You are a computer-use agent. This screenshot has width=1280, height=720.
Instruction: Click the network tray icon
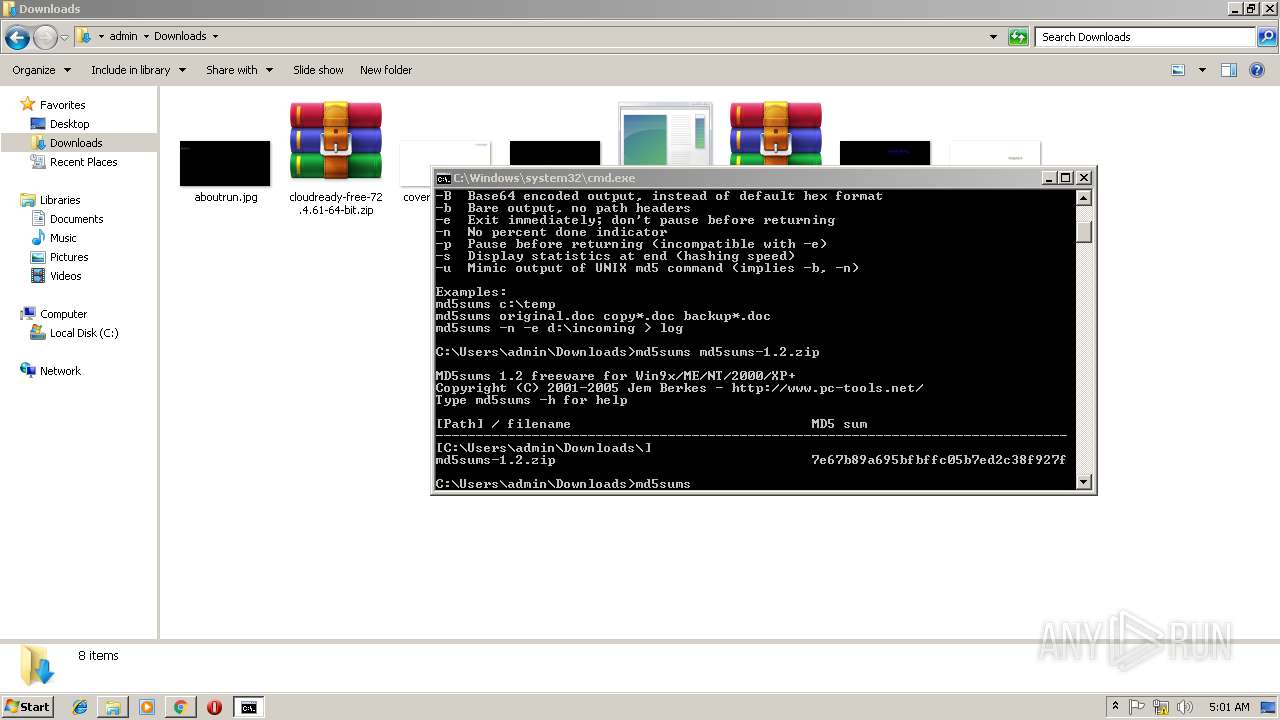click(x=1161, y=707)
